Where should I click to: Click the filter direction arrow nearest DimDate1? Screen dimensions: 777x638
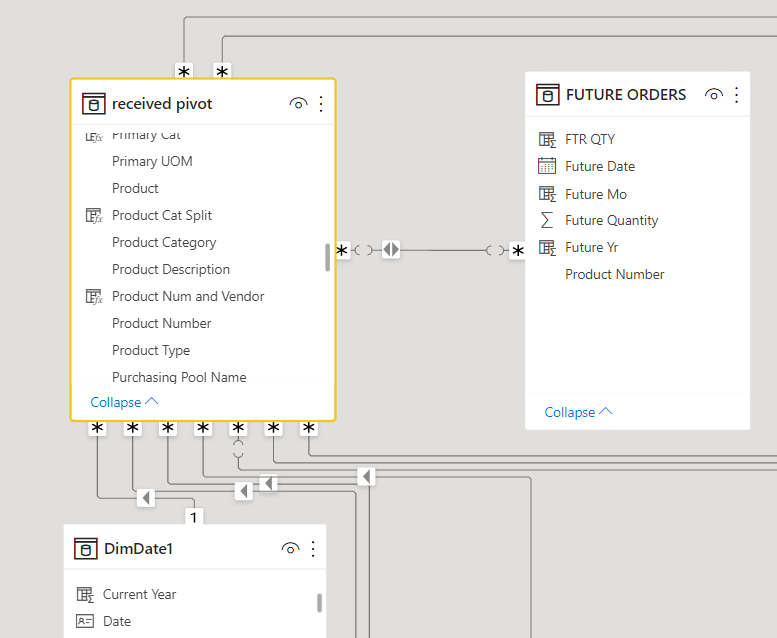(146, 498)
